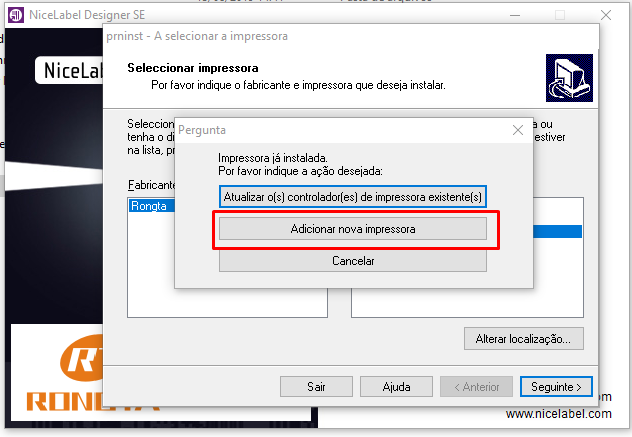
Task: Click the Cancelar button
Action: pyautogui.click(x=353, y=261)
